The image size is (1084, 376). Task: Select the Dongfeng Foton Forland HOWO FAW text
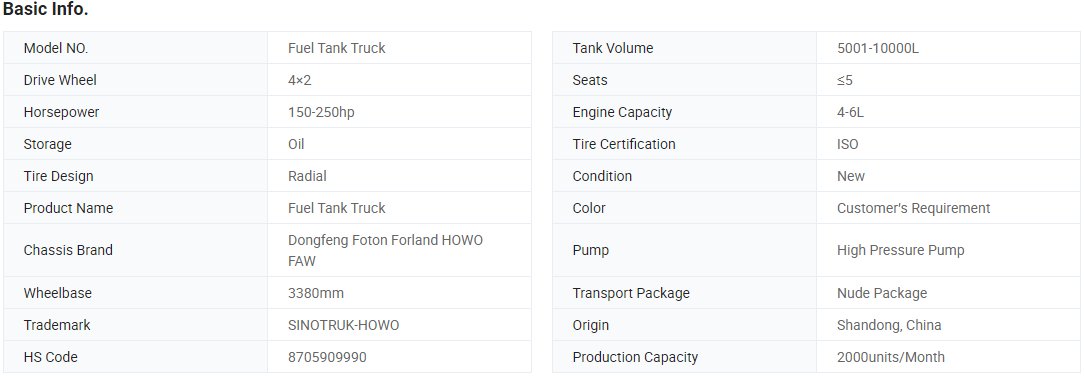pyautogui.click(x=385, y=250)
